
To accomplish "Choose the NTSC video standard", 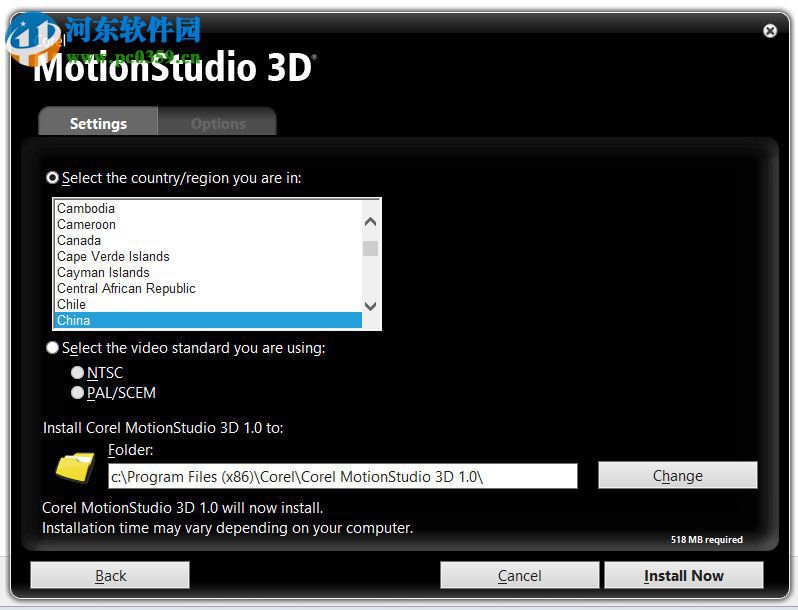I will coord(77,372).
